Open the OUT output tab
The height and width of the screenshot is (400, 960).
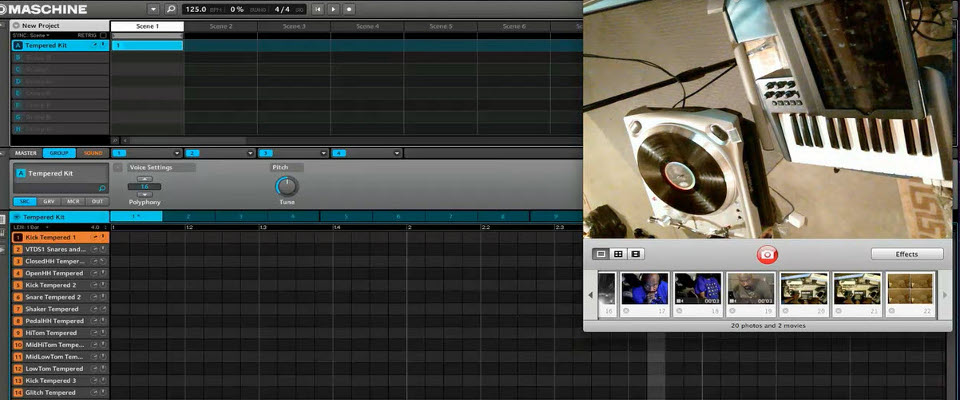coord(96,201)
